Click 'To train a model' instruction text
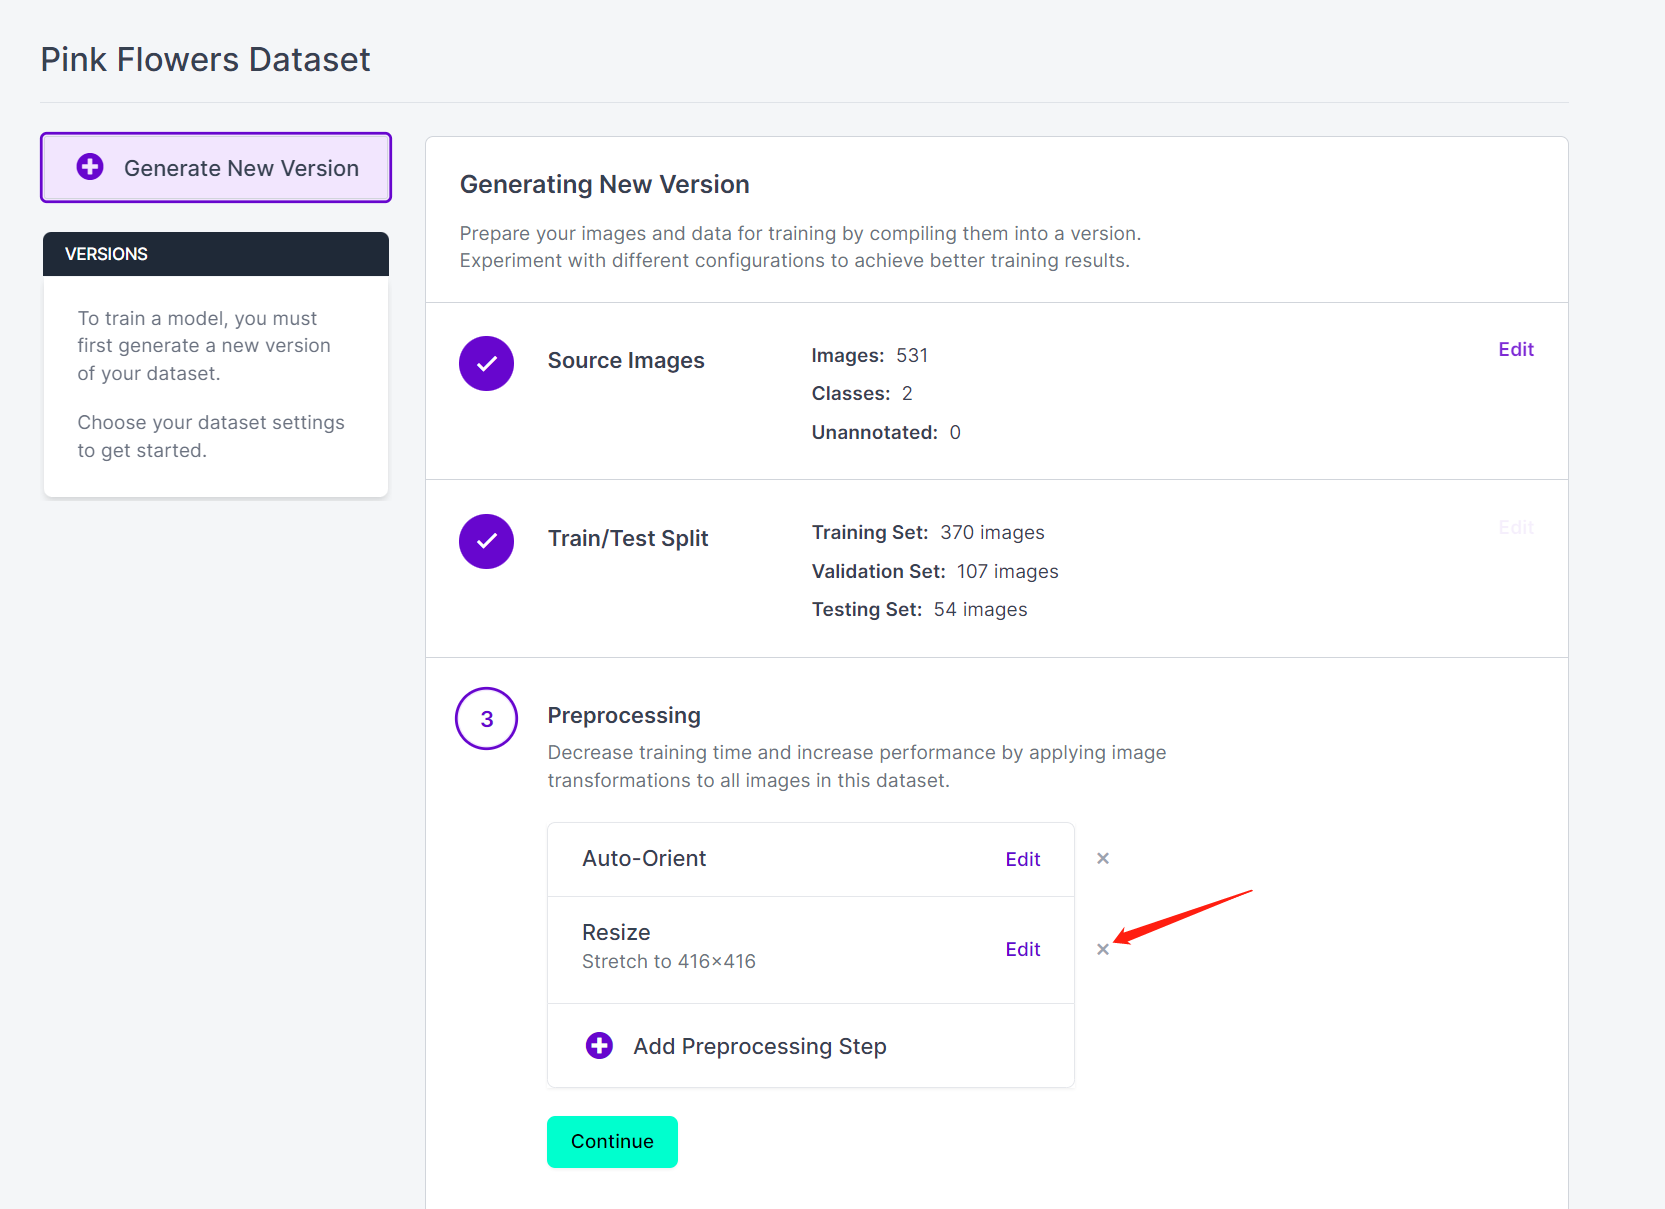Viewport: 1665px width, 1209px height. (x=204, y=345)
